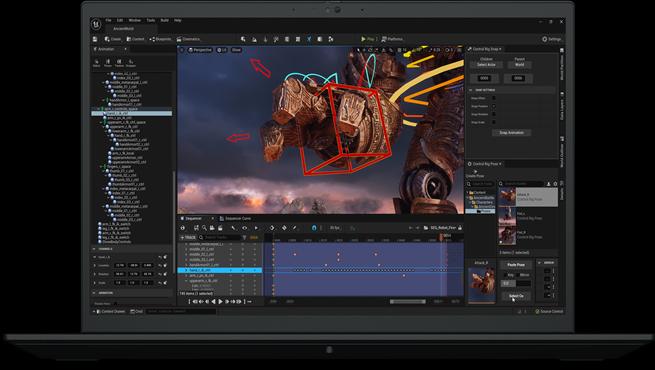Open Settings at the toolbar's right end
The width and height of the screenshot is (655, 370).
point(551,39)
